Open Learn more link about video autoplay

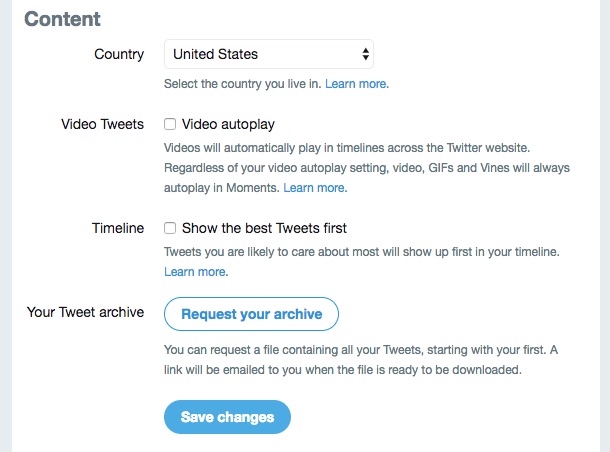tap(315, 188)
